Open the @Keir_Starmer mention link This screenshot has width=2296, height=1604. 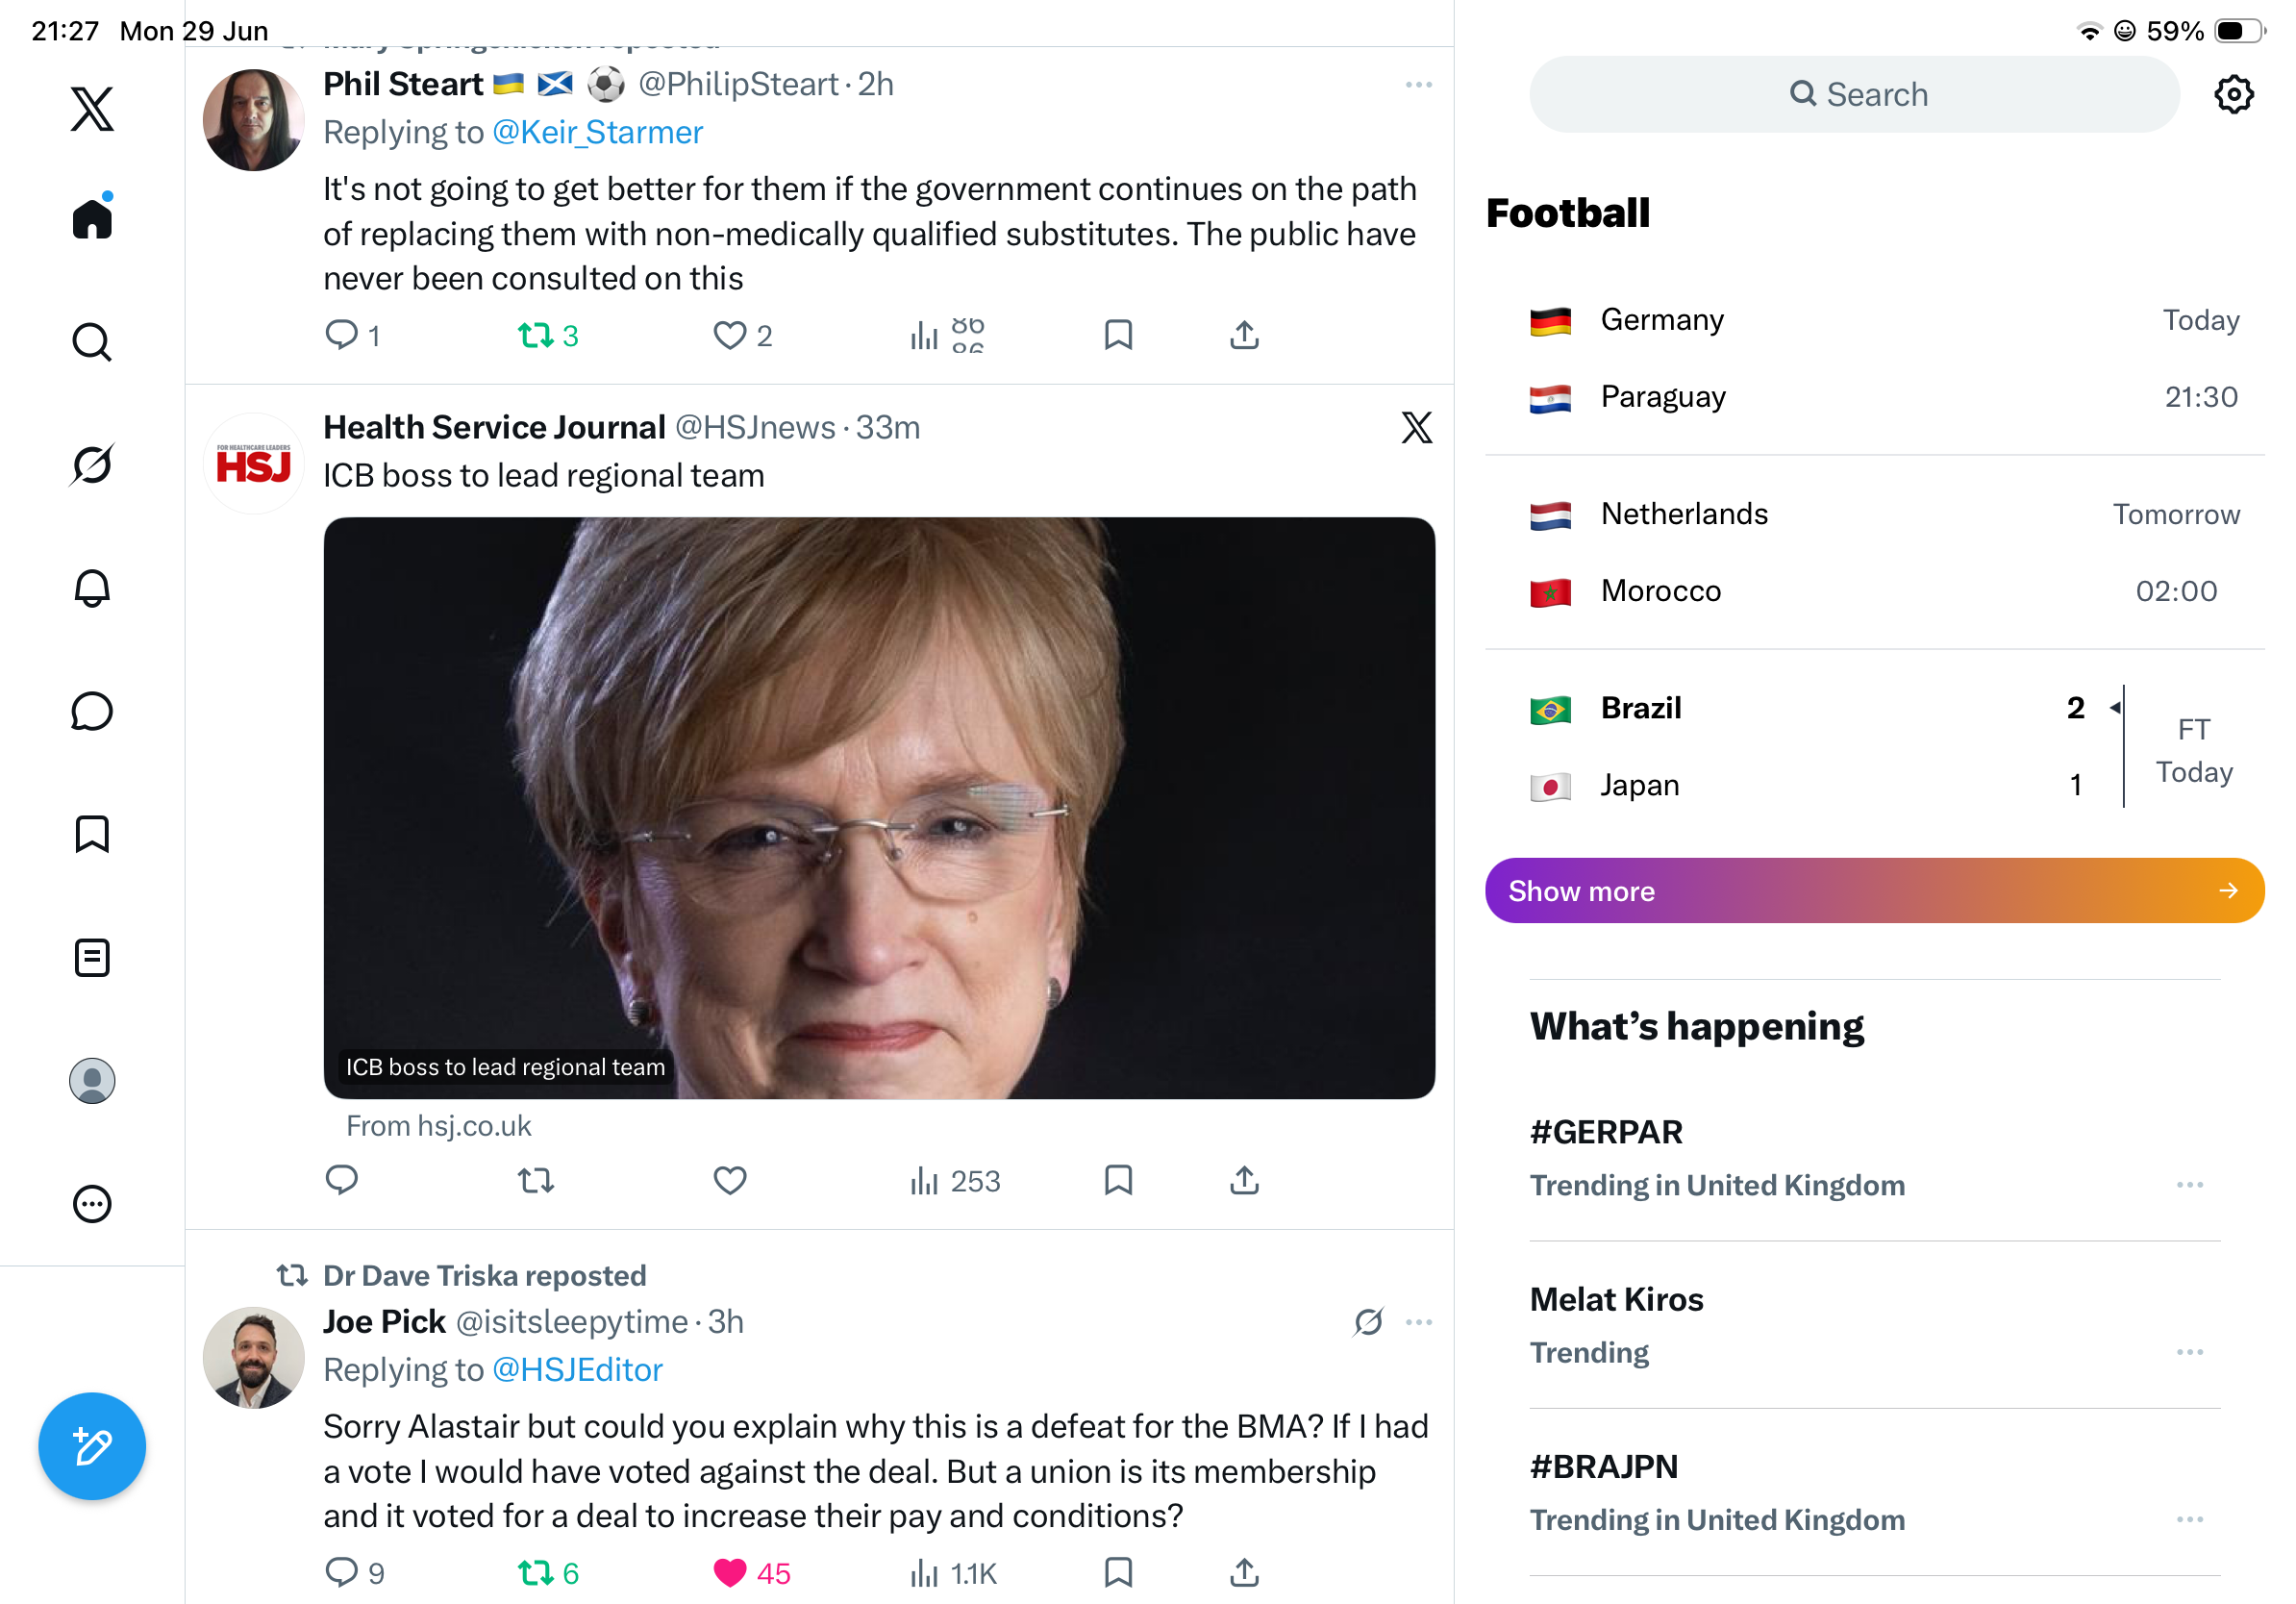(597, 132)
